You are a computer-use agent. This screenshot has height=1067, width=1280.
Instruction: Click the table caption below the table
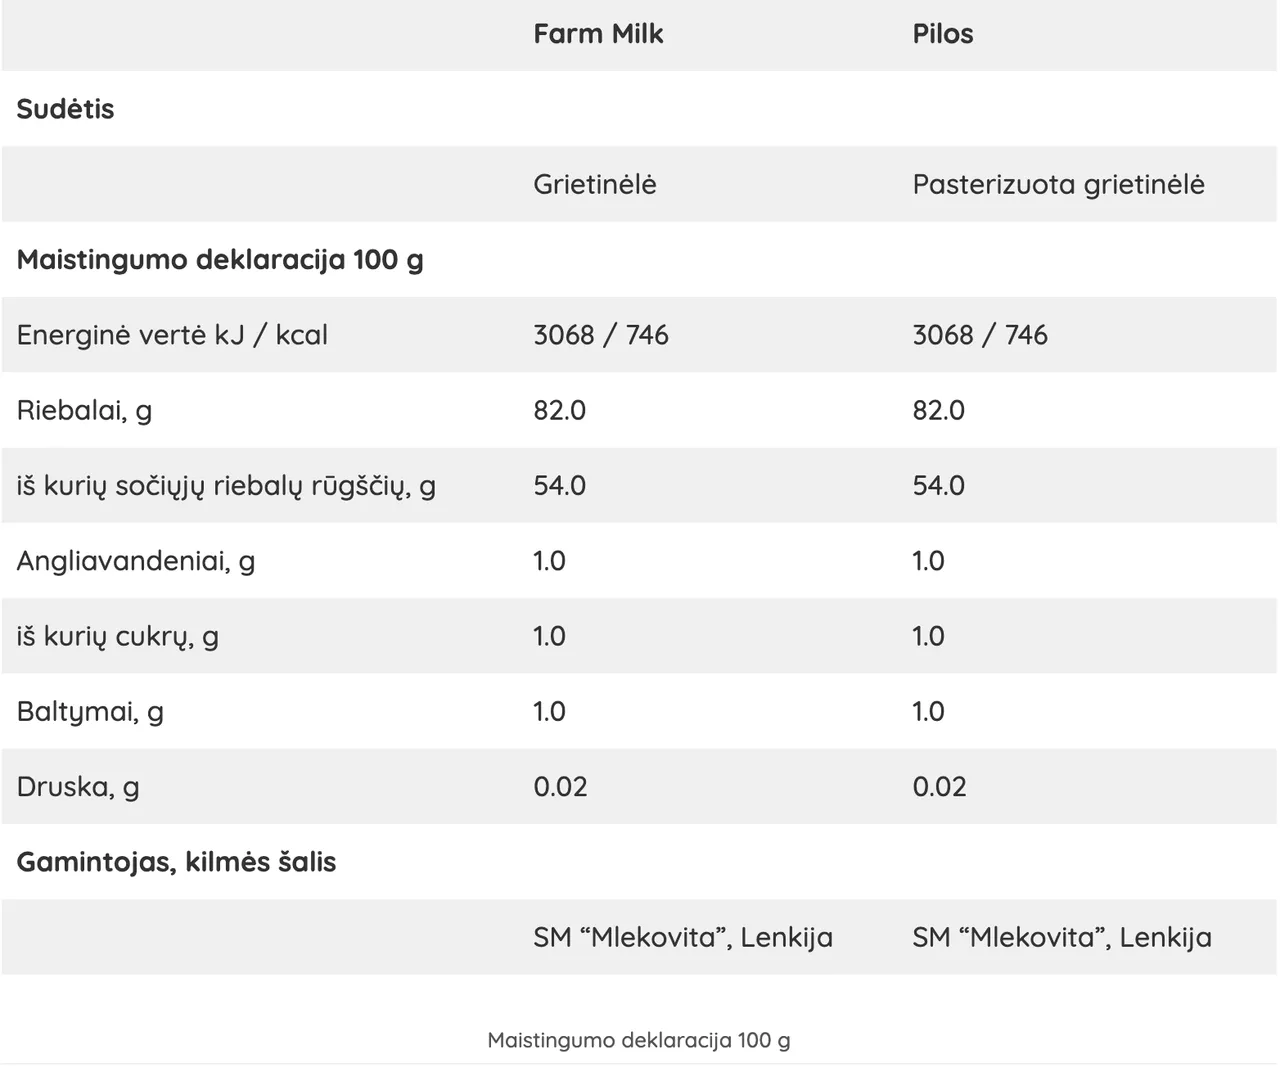639,1040
